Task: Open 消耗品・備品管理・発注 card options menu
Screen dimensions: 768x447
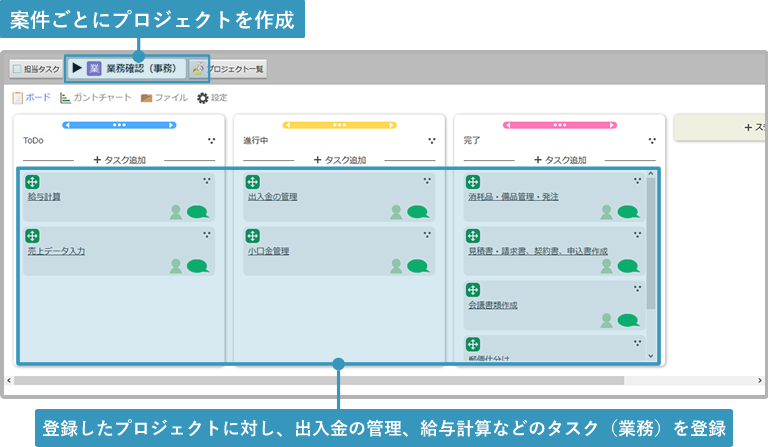Action: pos(637,181)
